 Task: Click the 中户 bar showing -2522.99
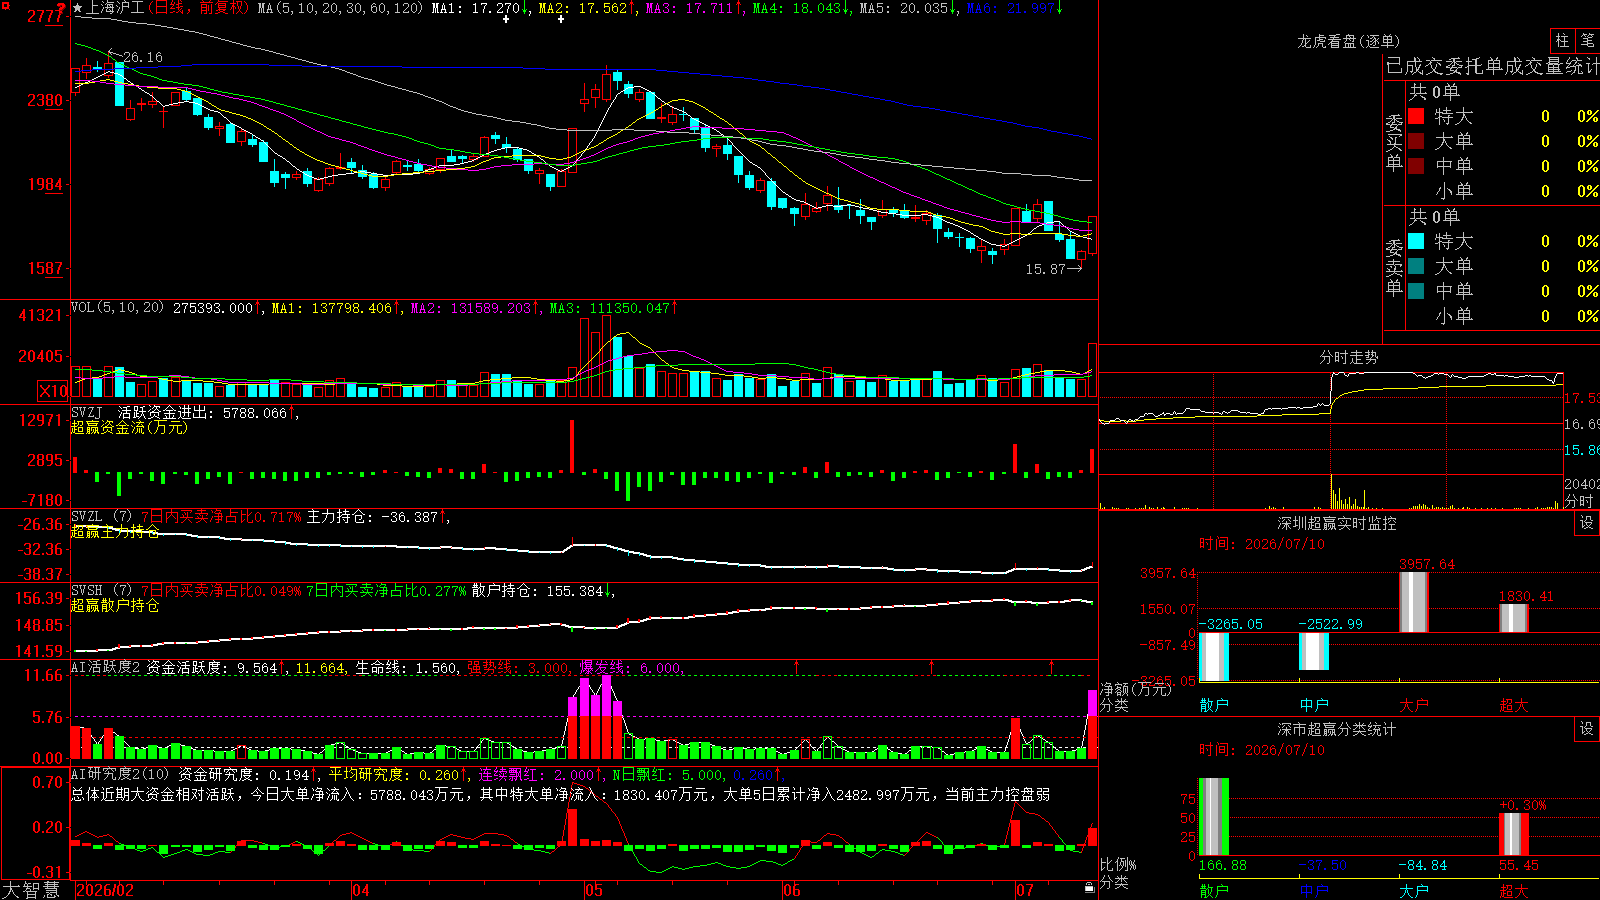click(1314, 651)
